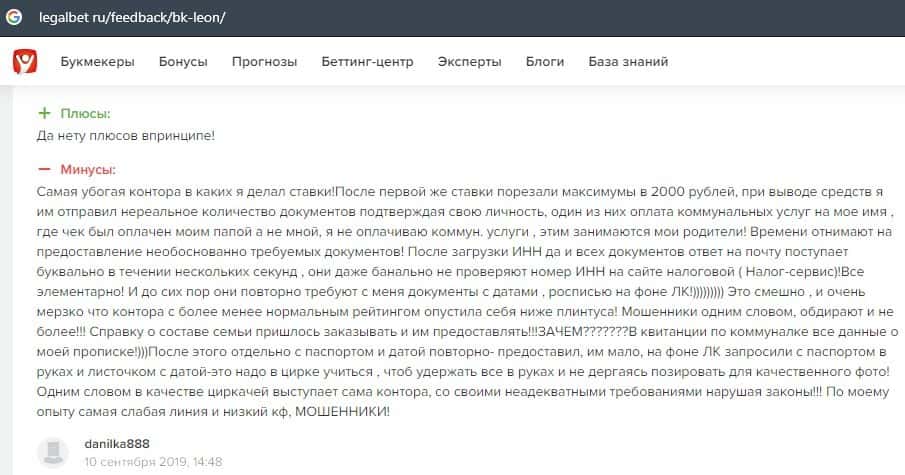
Task: Click the word МОШЕННИКИ! ending the review
Action: point(342,412)
